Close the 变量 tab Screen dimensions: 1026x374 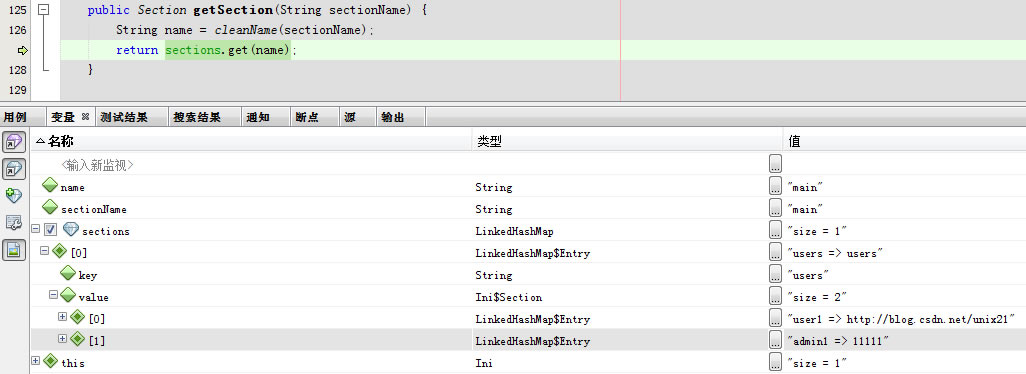tap(86, 117)
